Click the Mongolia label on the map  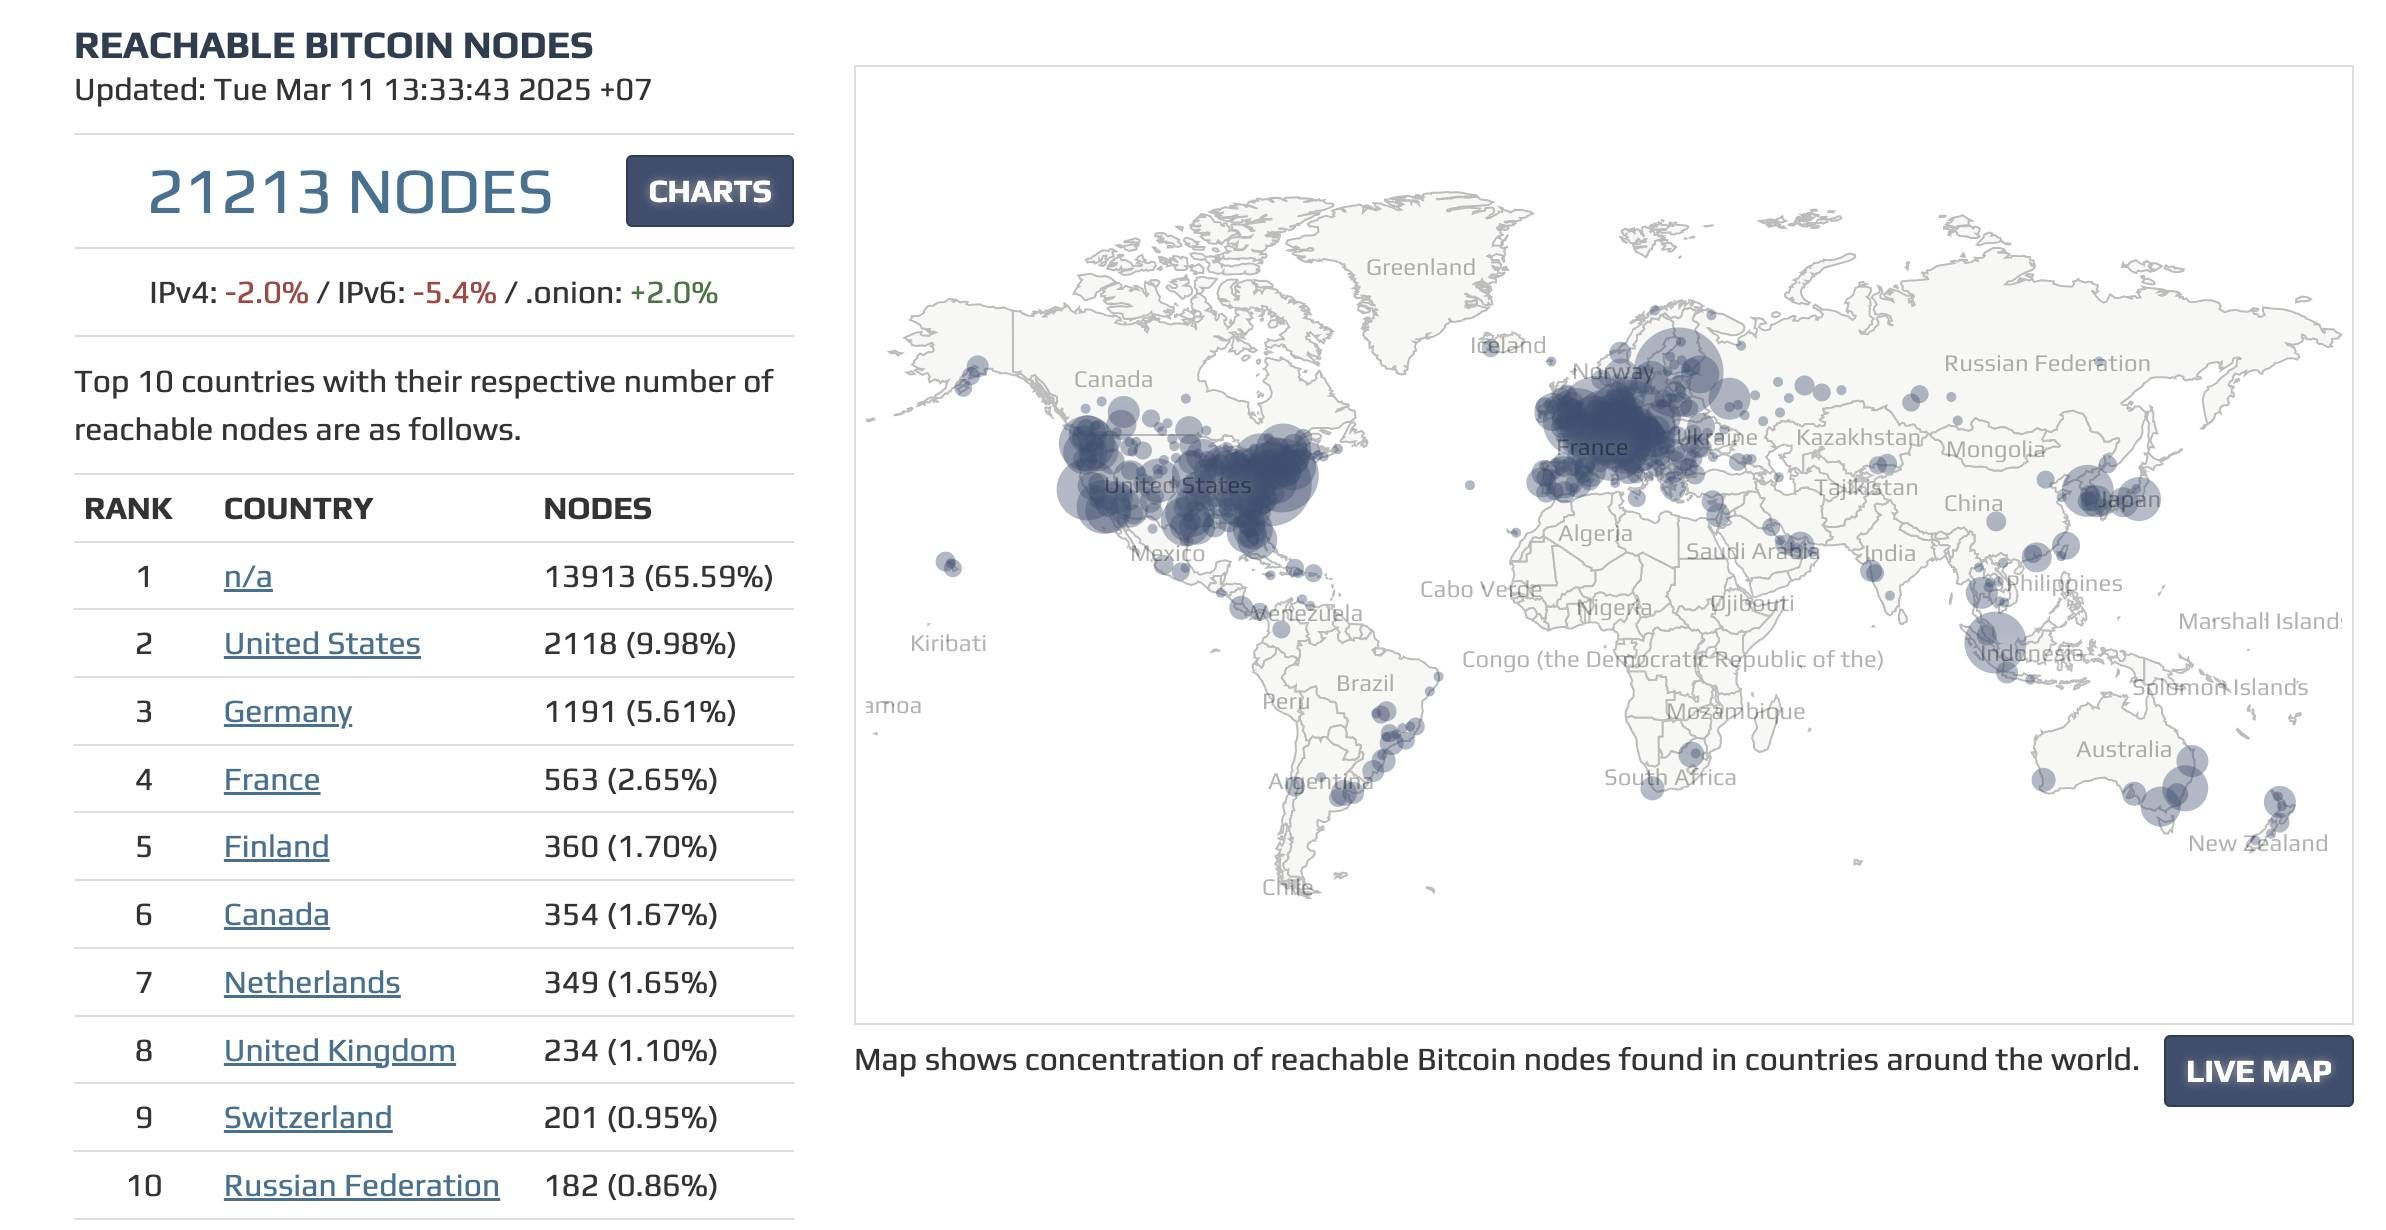(1994, 449)
